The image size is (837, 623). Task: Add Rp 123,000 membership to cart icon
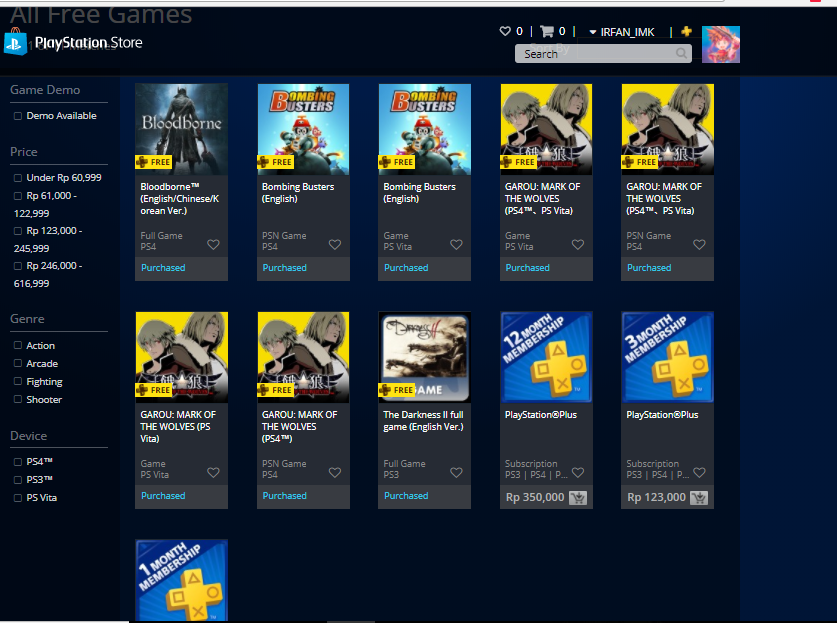699,498
